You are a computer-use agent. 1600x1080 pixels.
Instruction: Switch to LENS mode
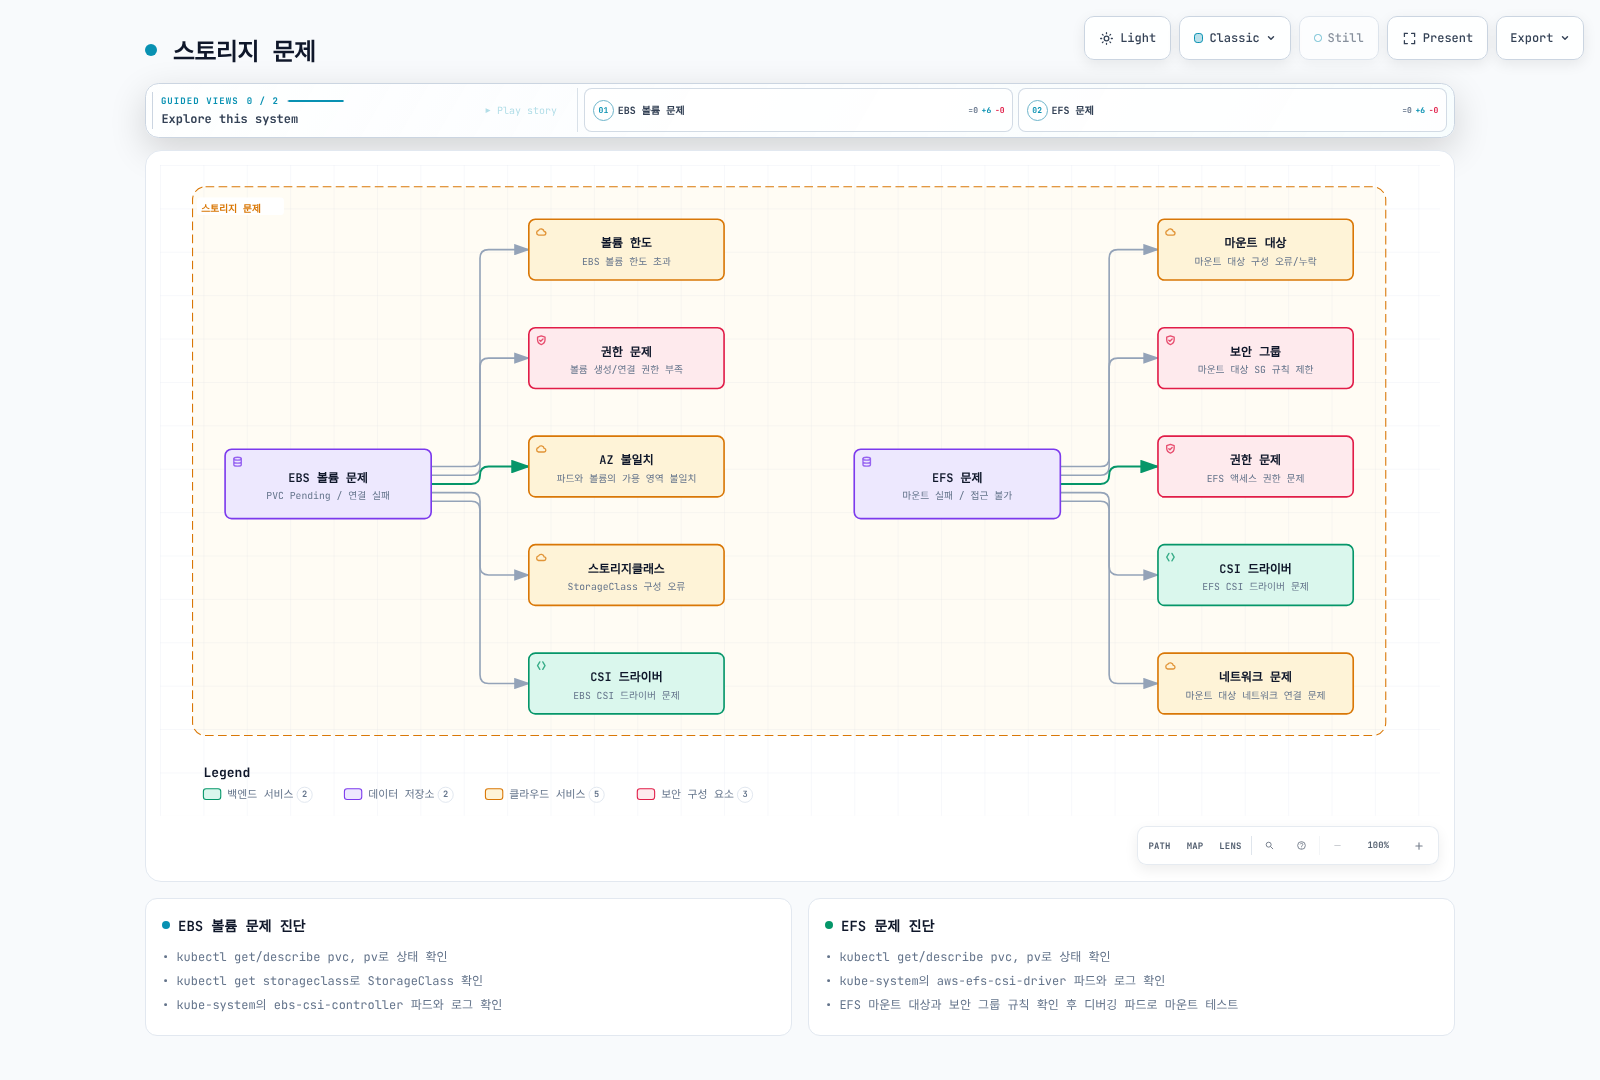click(1230, 846)
